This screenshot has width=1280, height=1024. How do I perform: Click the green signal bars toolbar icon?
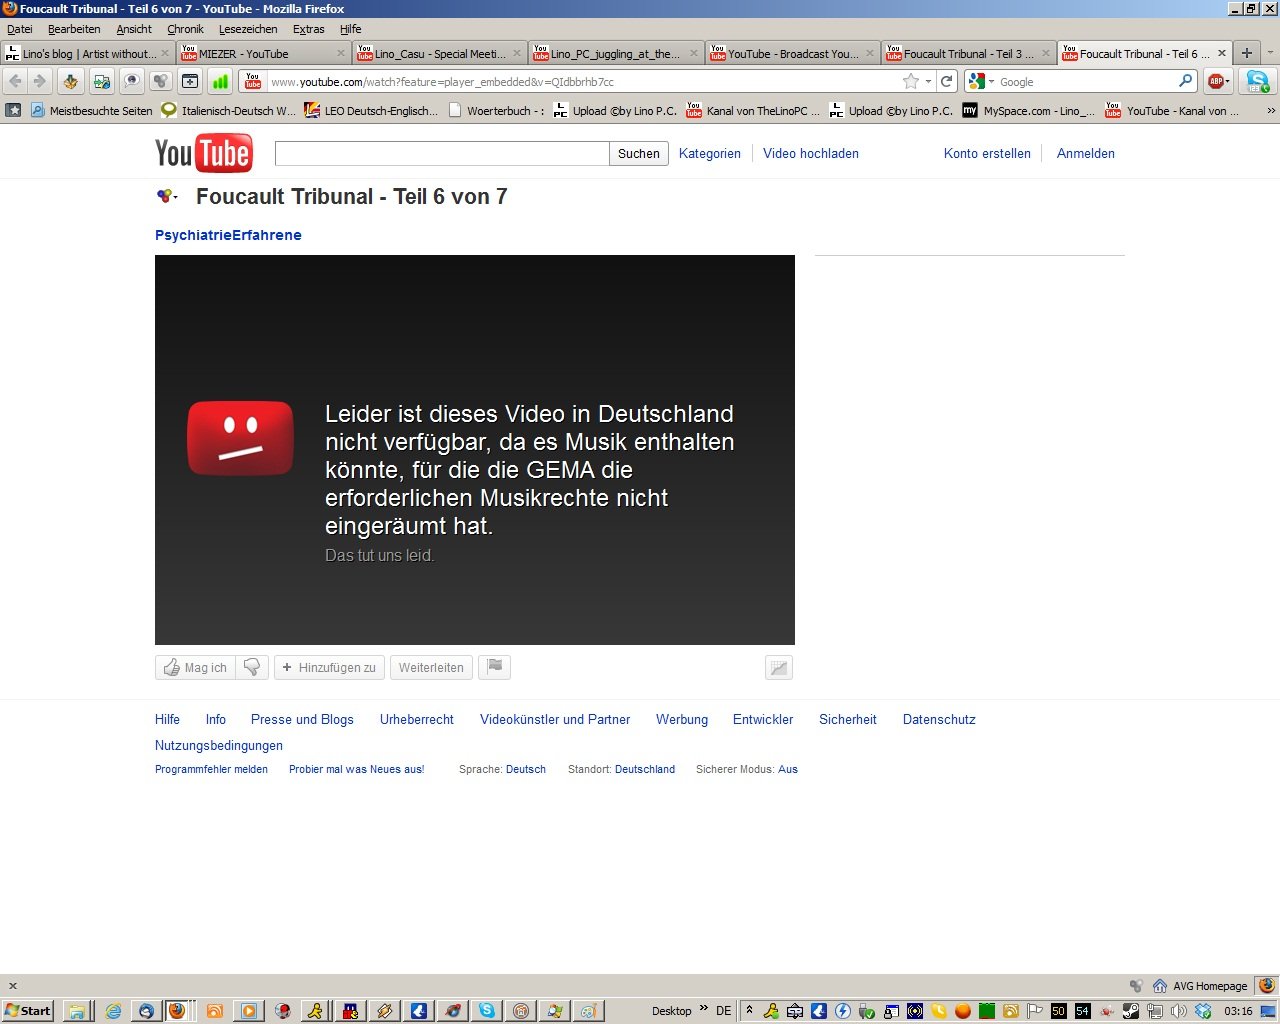pos(220,81)
